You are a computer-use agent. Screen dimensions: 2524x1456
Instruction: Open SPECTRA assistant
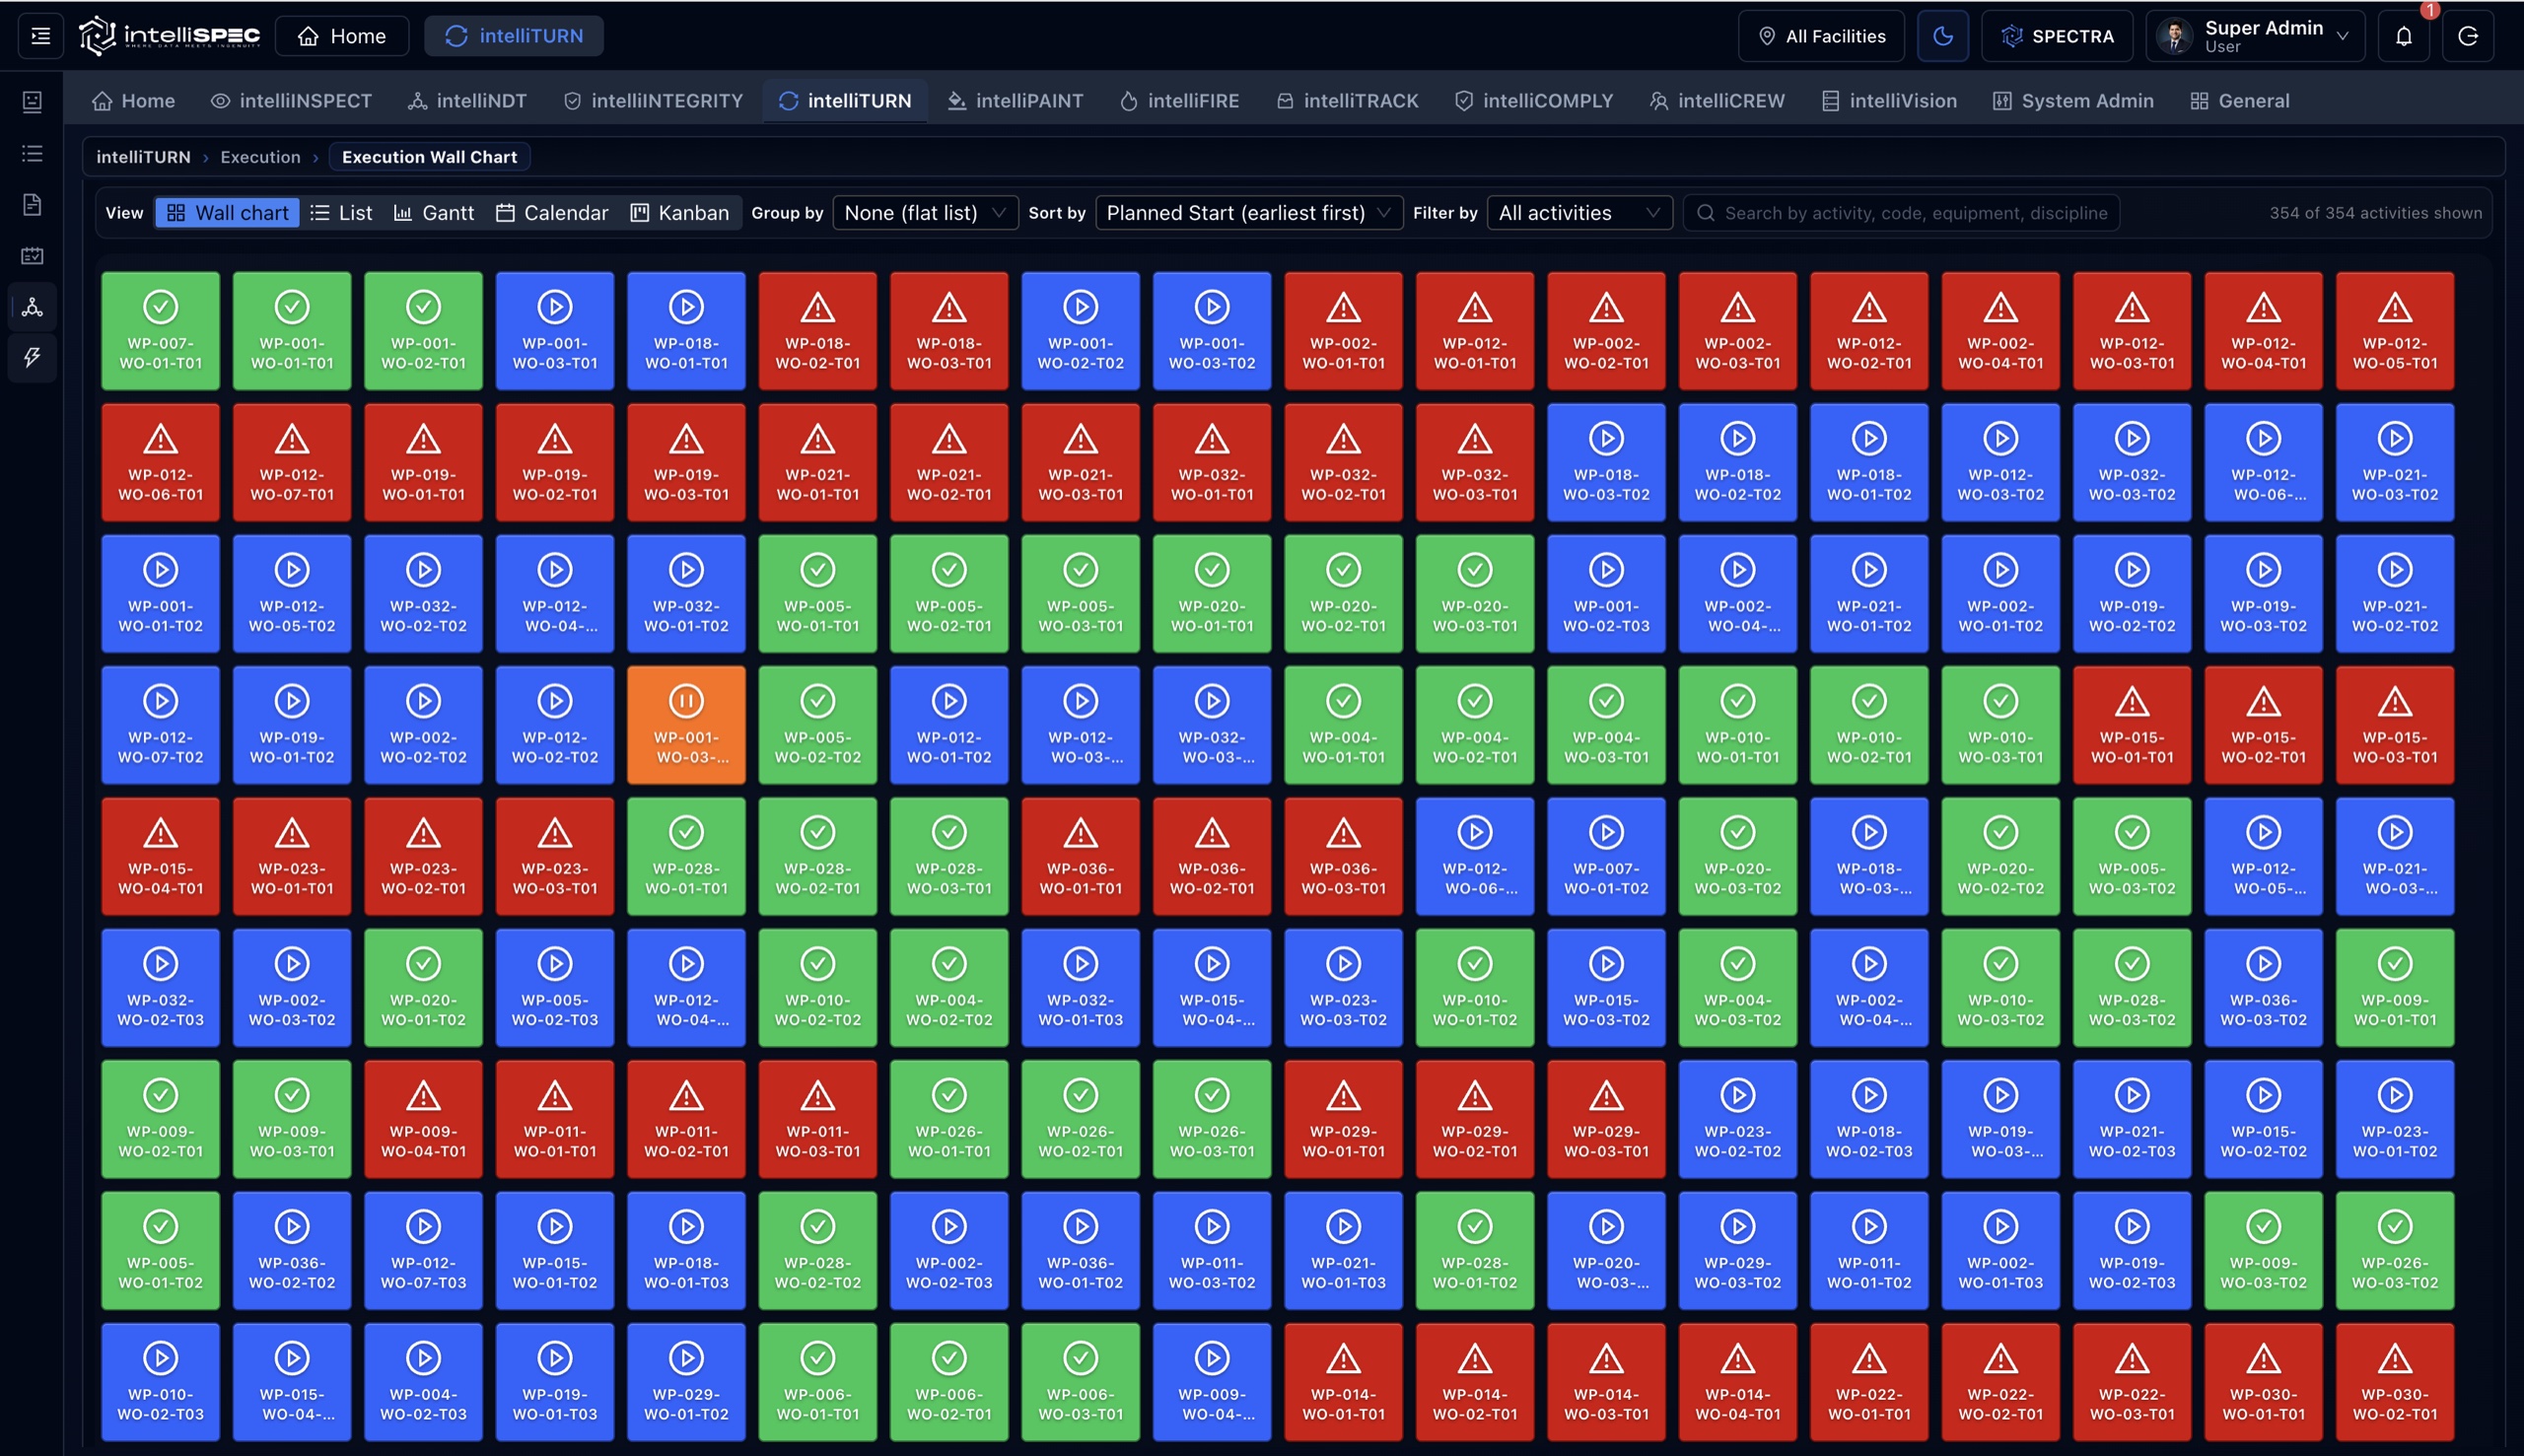(x=2057, y=36)
